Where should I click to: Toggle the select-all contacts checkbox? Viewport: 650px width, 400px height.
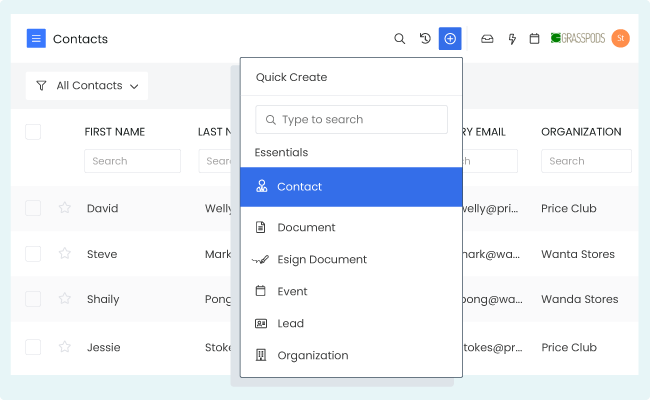(33, 132)
